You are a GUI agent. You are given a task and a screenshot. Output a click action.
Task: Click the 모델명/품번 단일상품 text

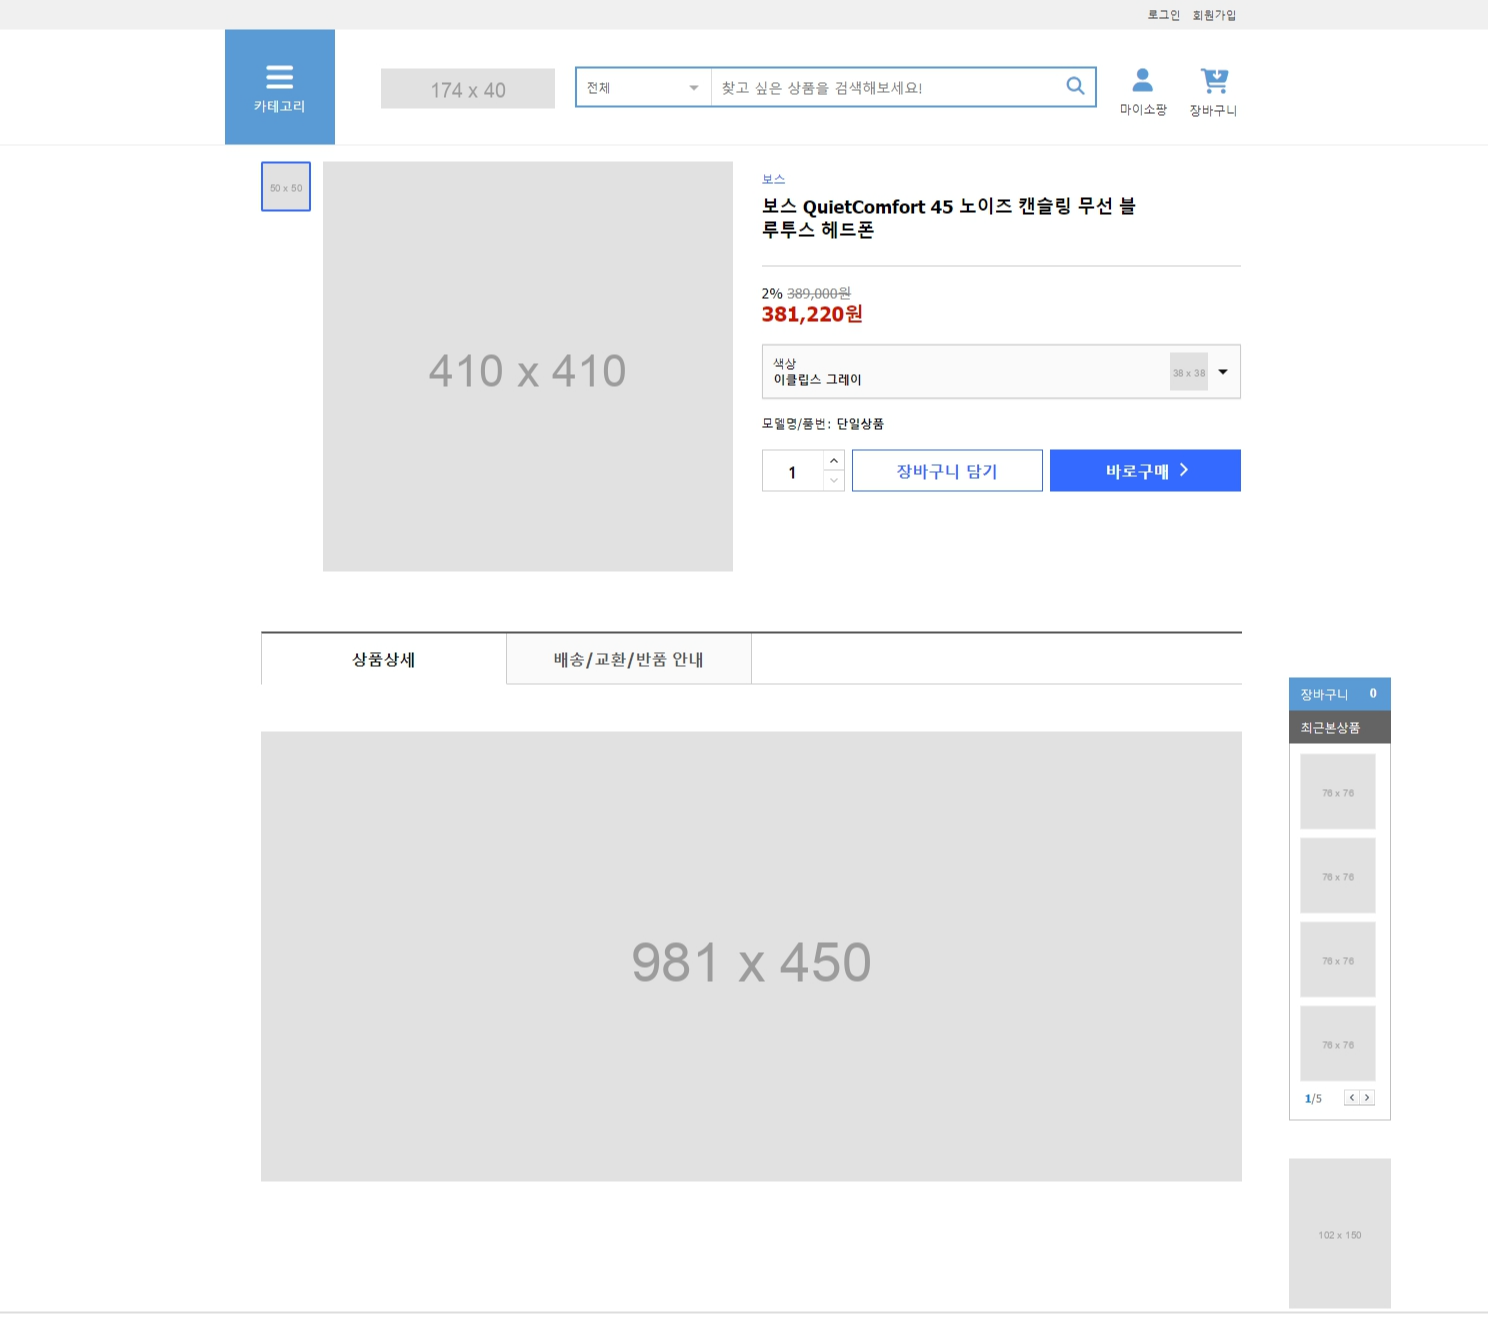pyautogui.click(x=823, y=424)
